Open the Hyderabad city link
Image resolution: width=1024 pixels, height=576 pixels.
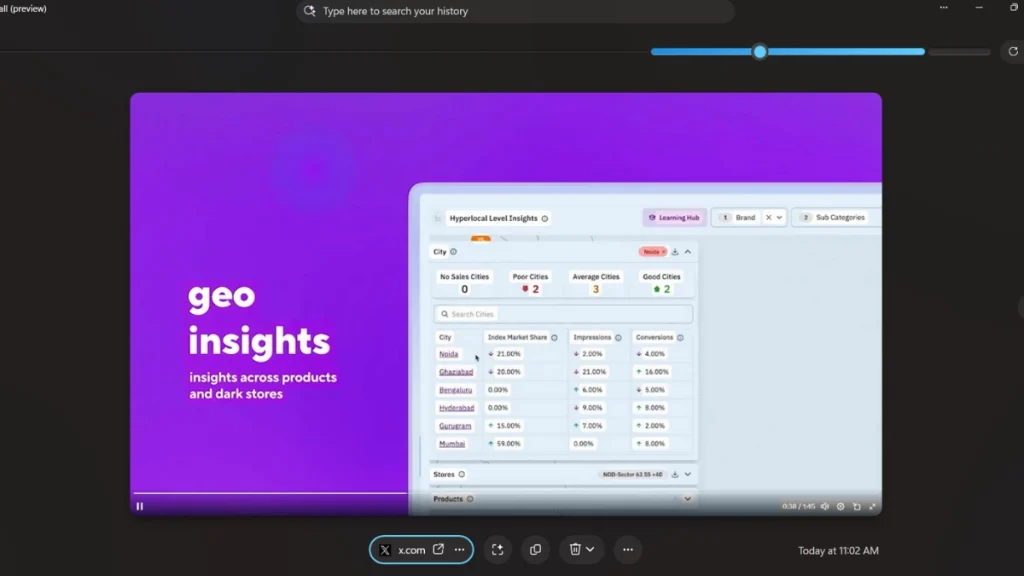[456, 408]
